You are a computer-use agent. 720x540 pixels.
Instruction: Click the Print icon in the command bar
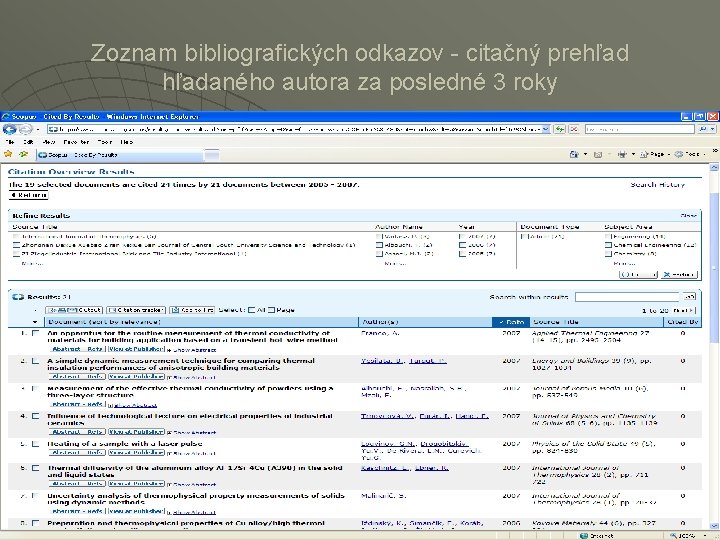pyautogui.click(x=622, y=154)
